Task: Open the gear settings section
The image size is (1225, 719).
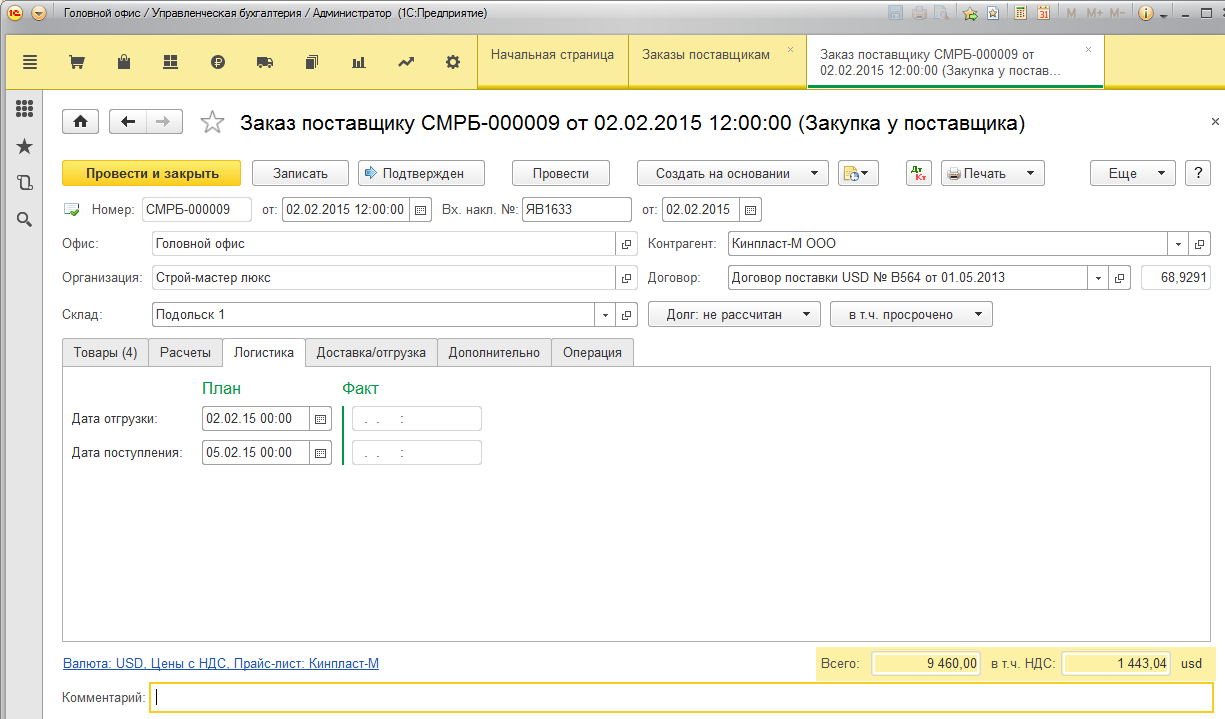Action: pyautogui.click(x=453, y=62)
